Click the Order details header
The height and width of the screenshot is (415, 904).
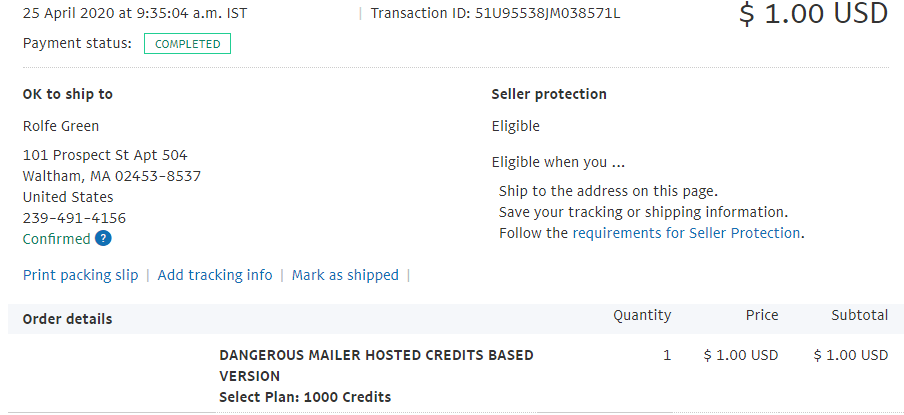pos(67,319)
